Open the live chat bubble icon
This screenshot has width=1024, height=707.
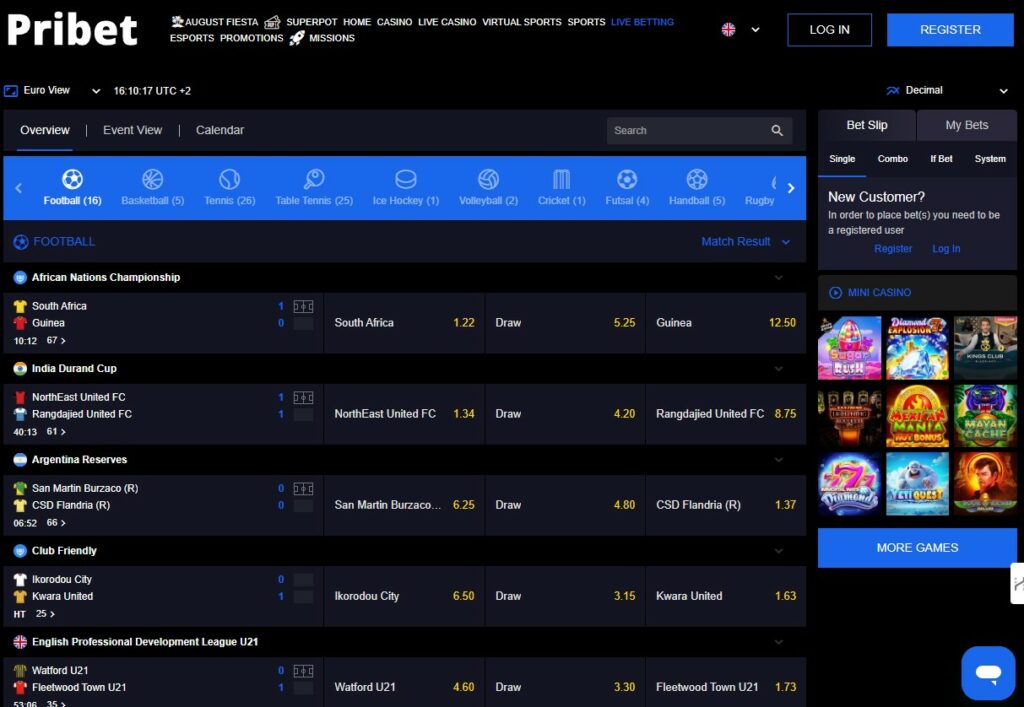pos(988,672)
